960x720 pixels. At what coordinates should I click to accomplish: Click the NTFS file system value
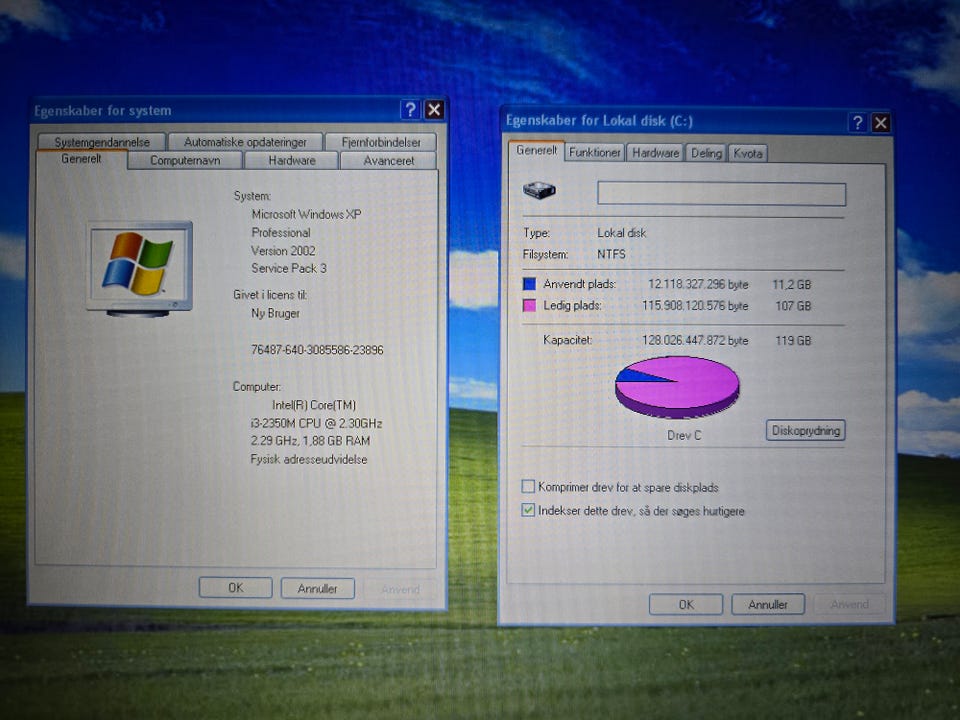click(x=611, y=254)
